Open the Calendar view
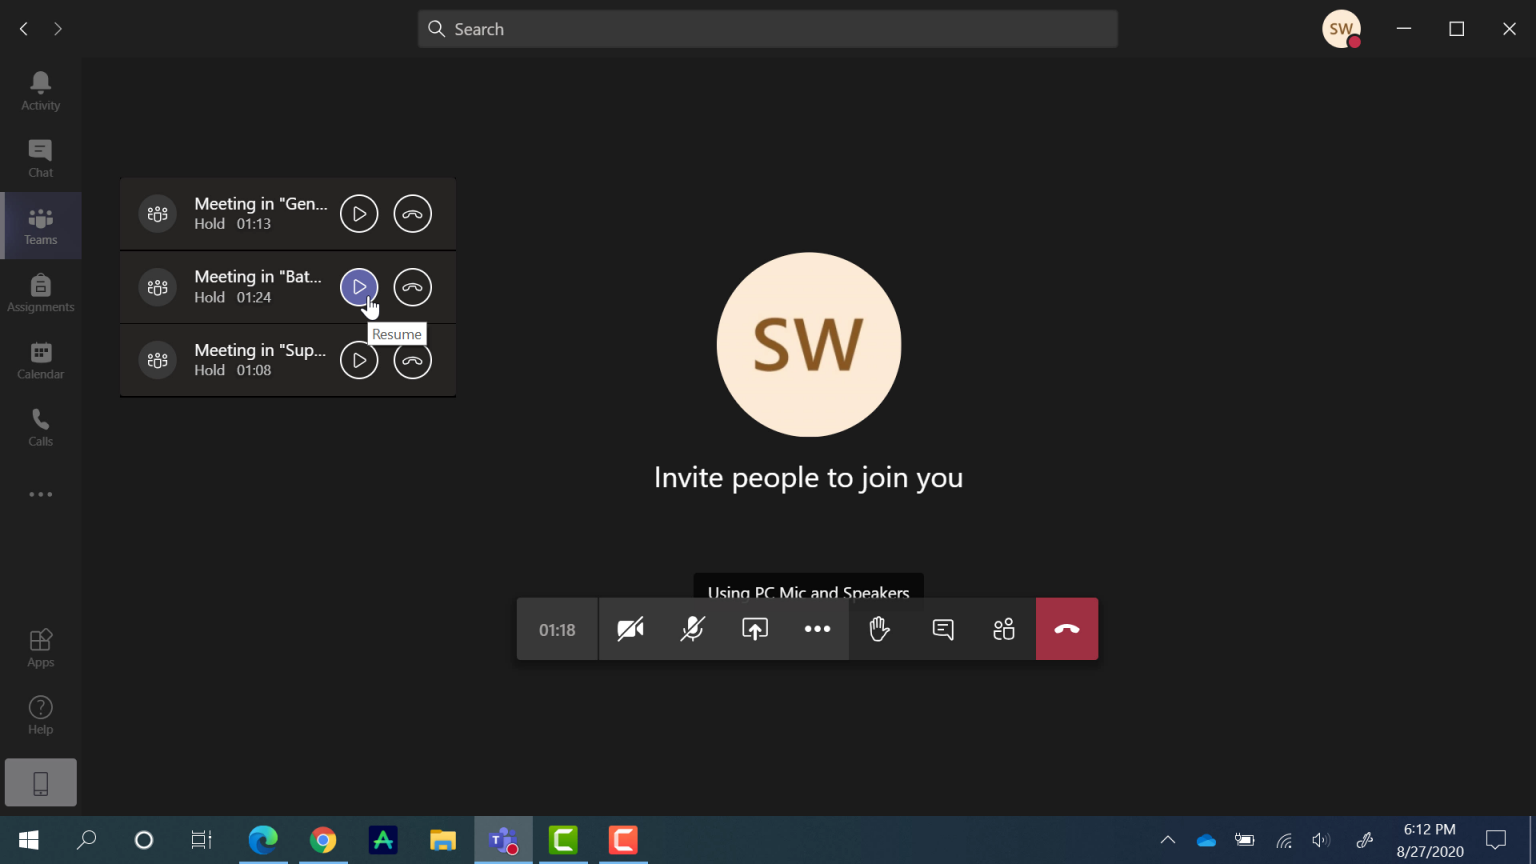Image resolution: width=1536 pixels, height=864 pixels. 41,360
